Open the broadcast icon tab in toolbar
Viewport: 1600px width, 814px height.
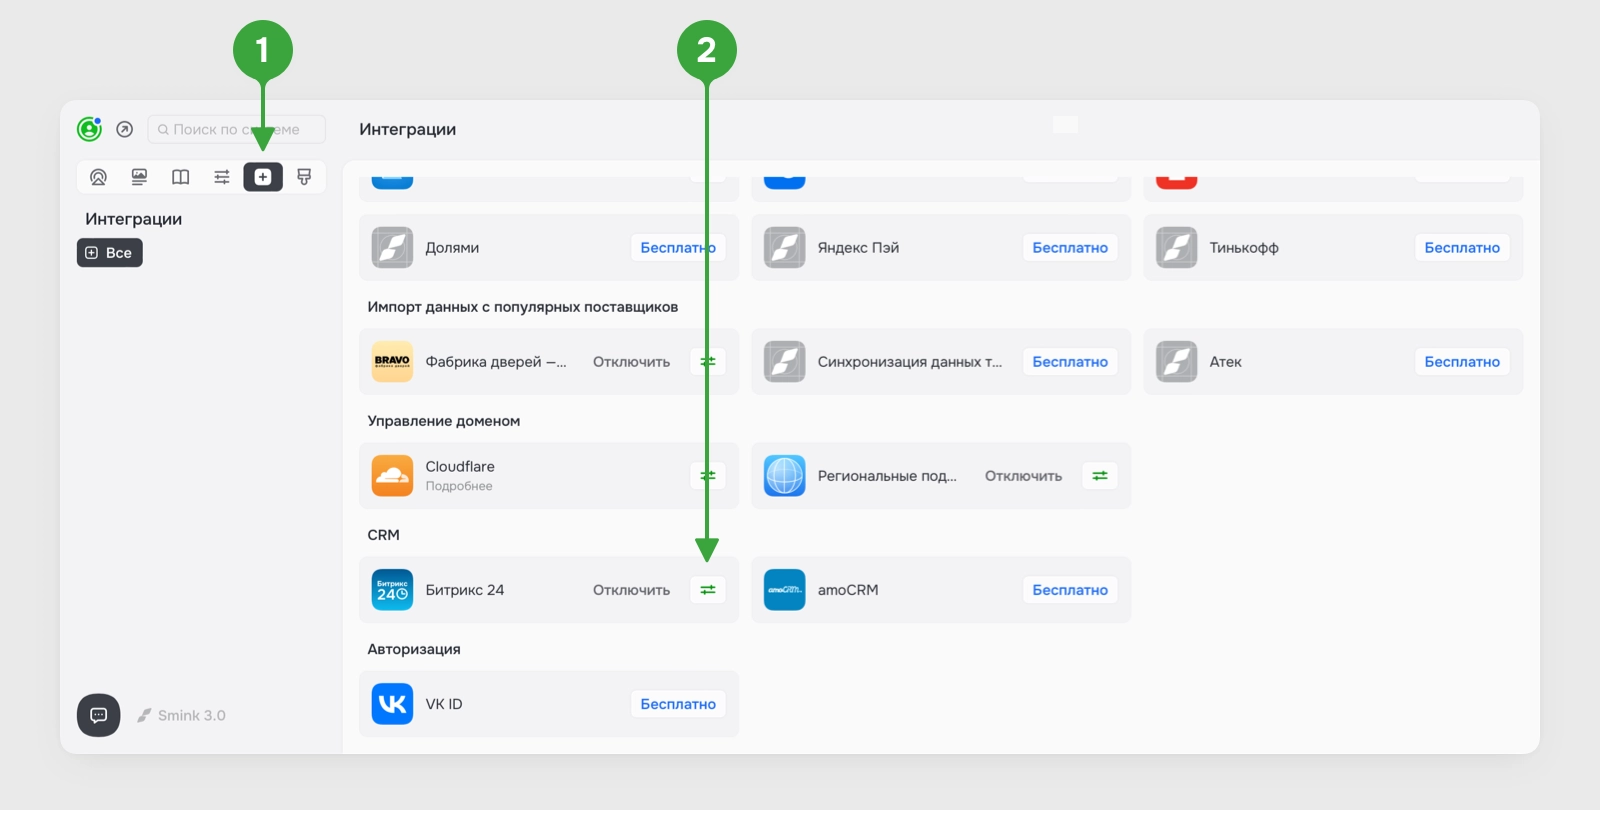click(98, 177)
